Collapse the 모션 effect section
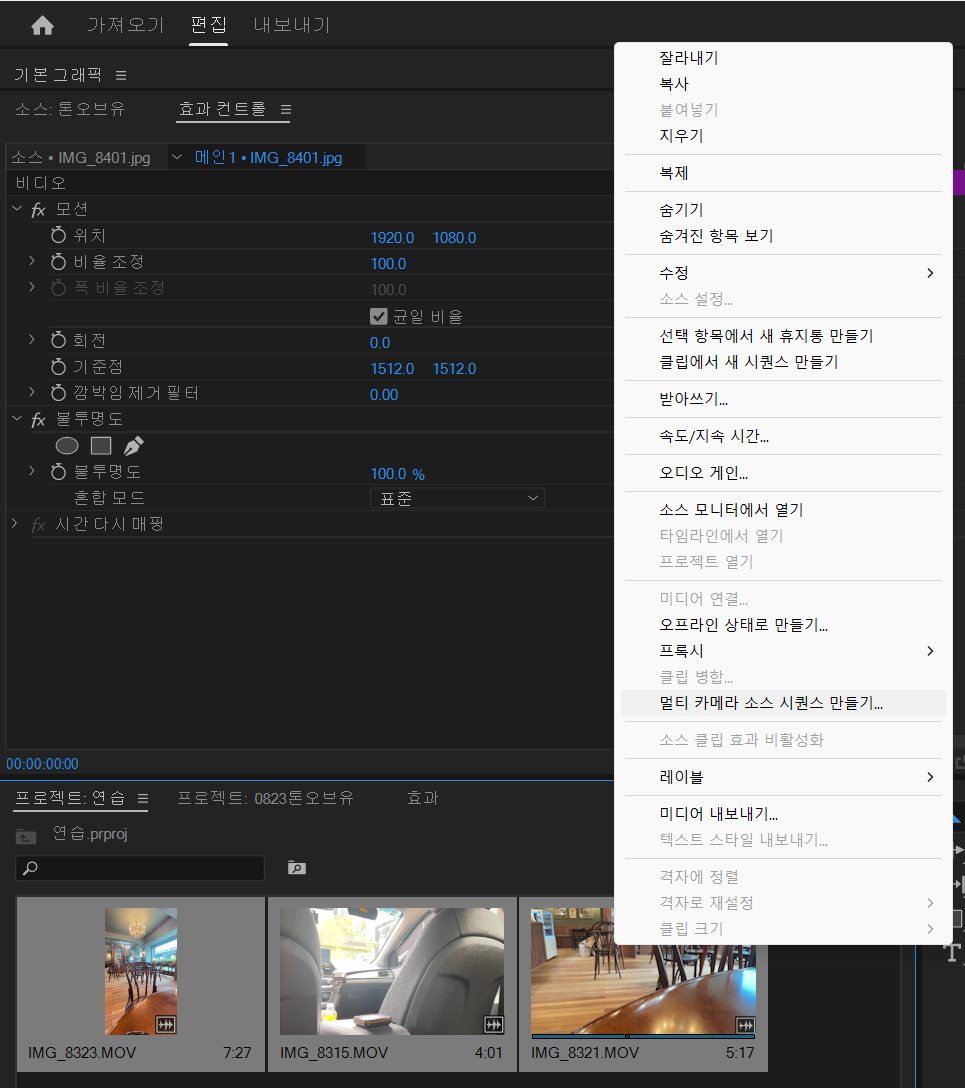Image resolution: width=965 pixels, height=1088 pixels. [x=16, y=209]
